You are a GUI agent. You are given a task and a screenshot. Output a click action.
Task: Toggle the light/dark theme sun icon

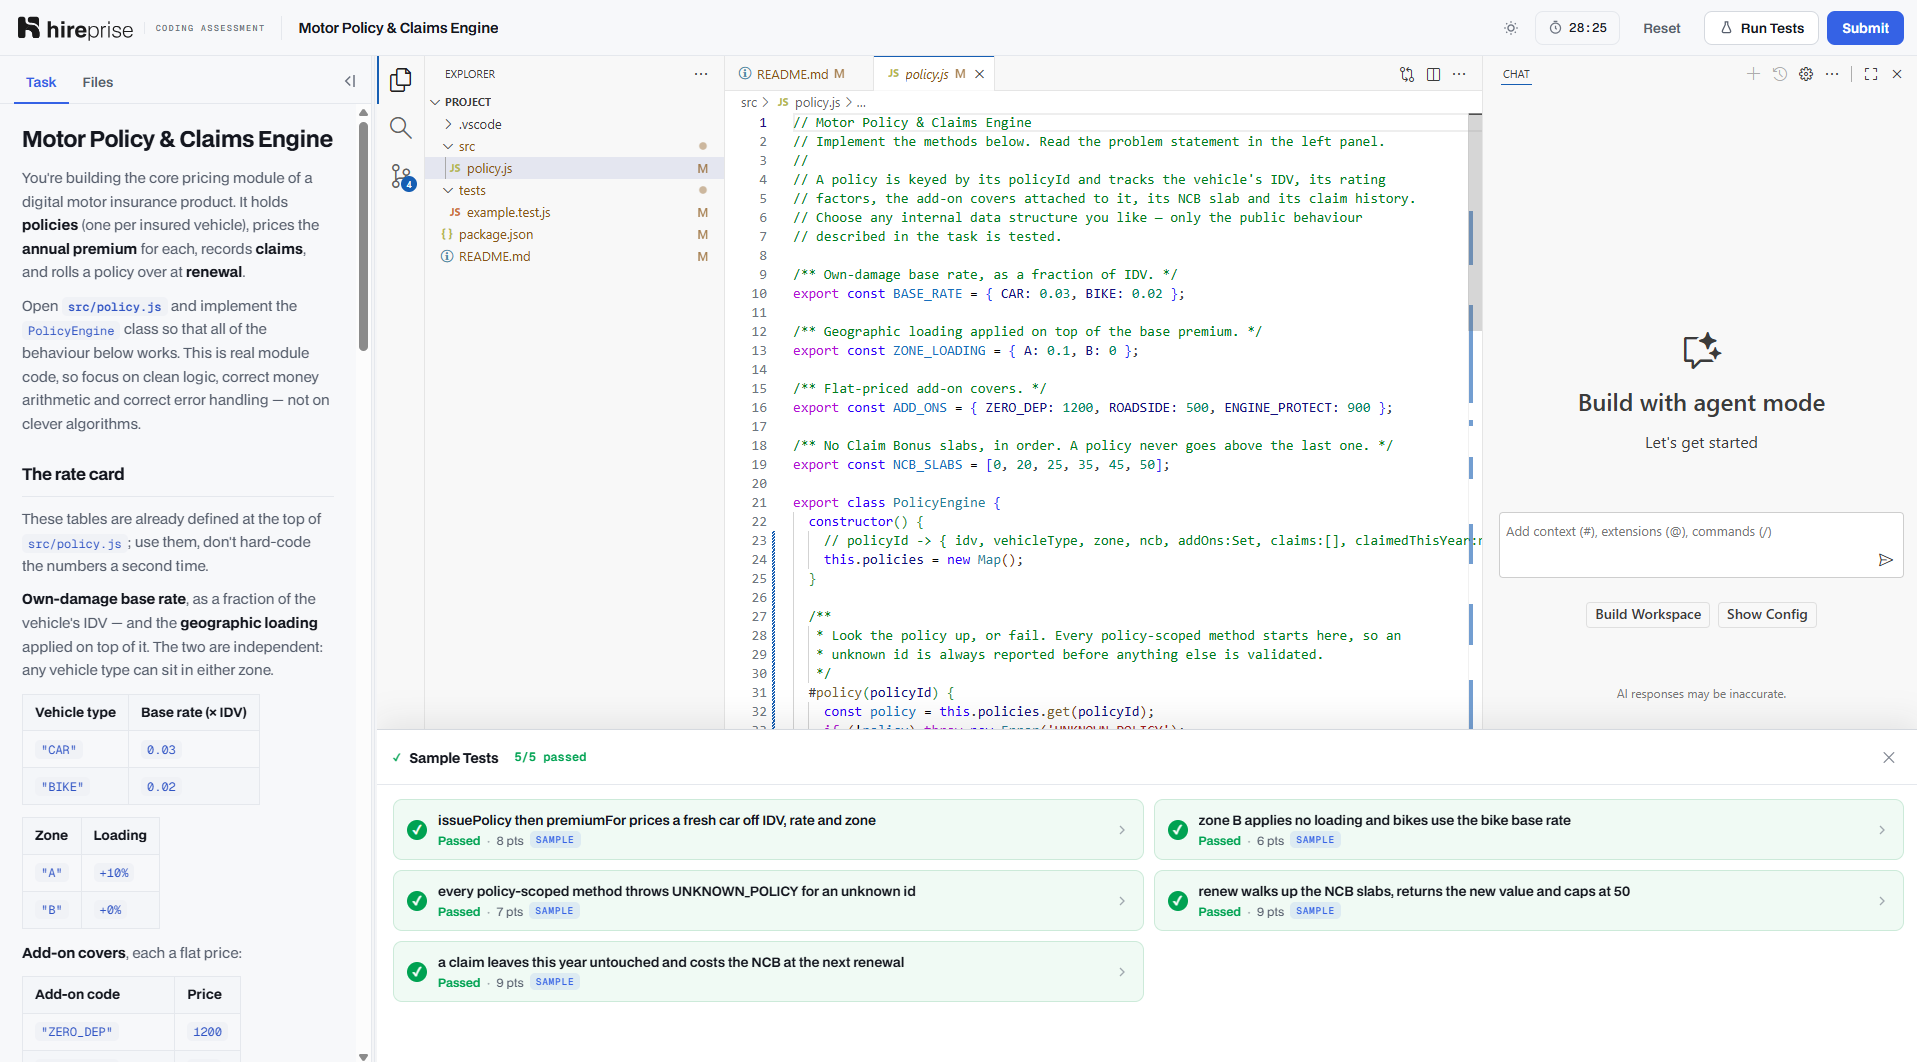click(1511, 28)
